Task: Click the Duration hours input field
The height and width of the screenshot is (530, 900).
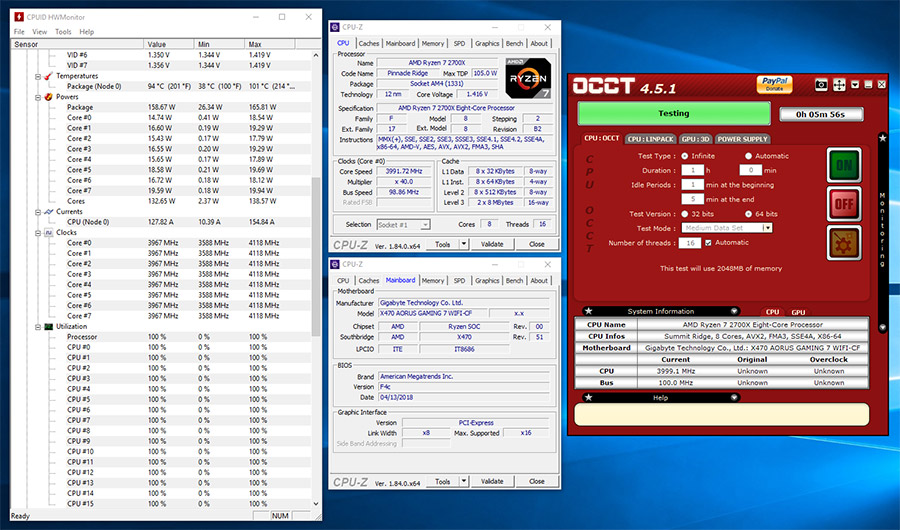Action: tap(693, 171)
